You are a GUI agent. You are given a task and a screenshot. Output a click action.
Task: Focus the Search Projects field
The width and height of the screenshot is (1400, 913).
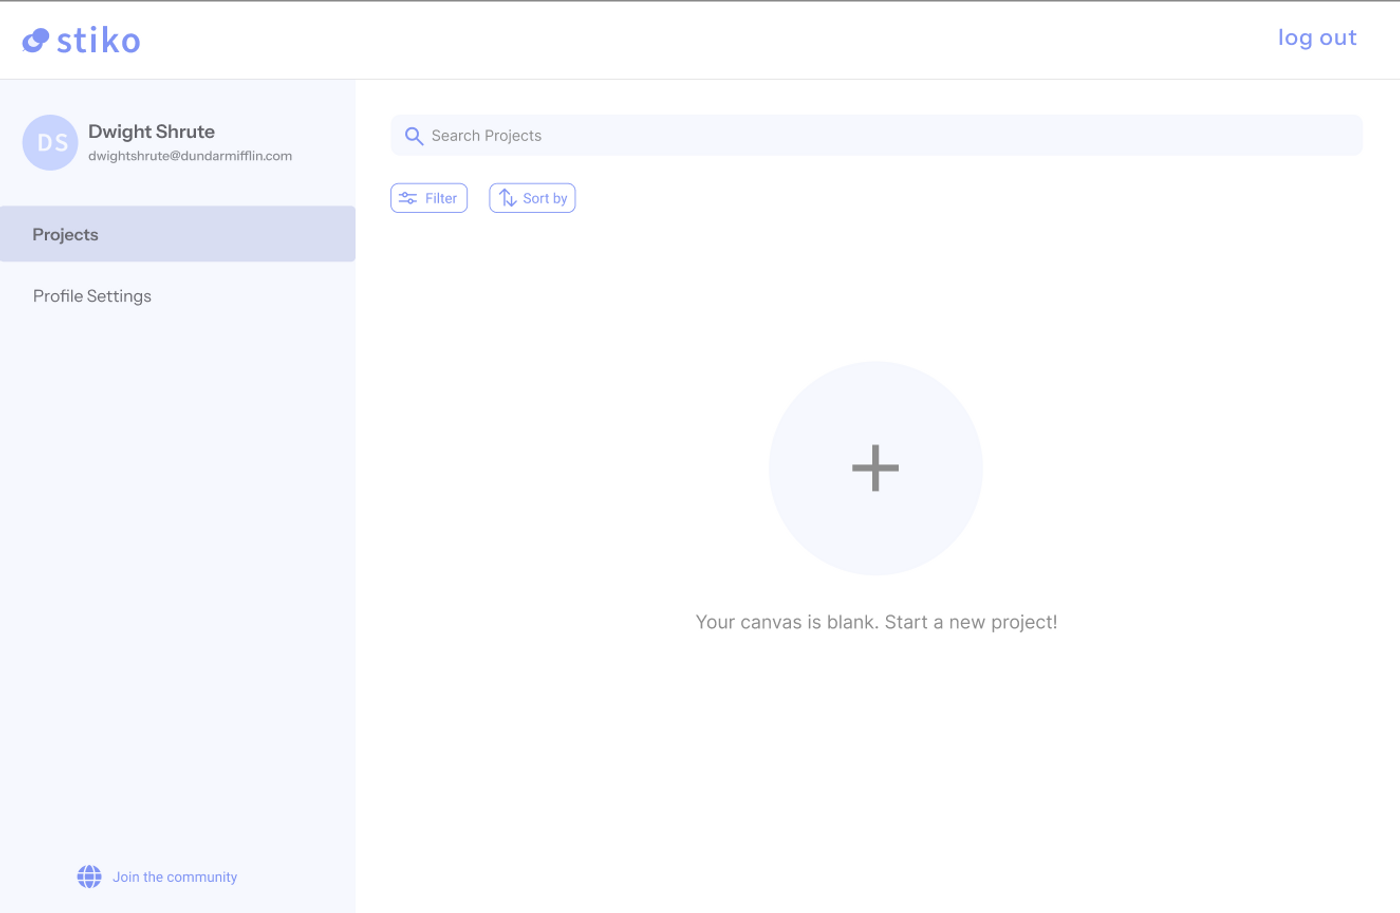coord(876,135)
